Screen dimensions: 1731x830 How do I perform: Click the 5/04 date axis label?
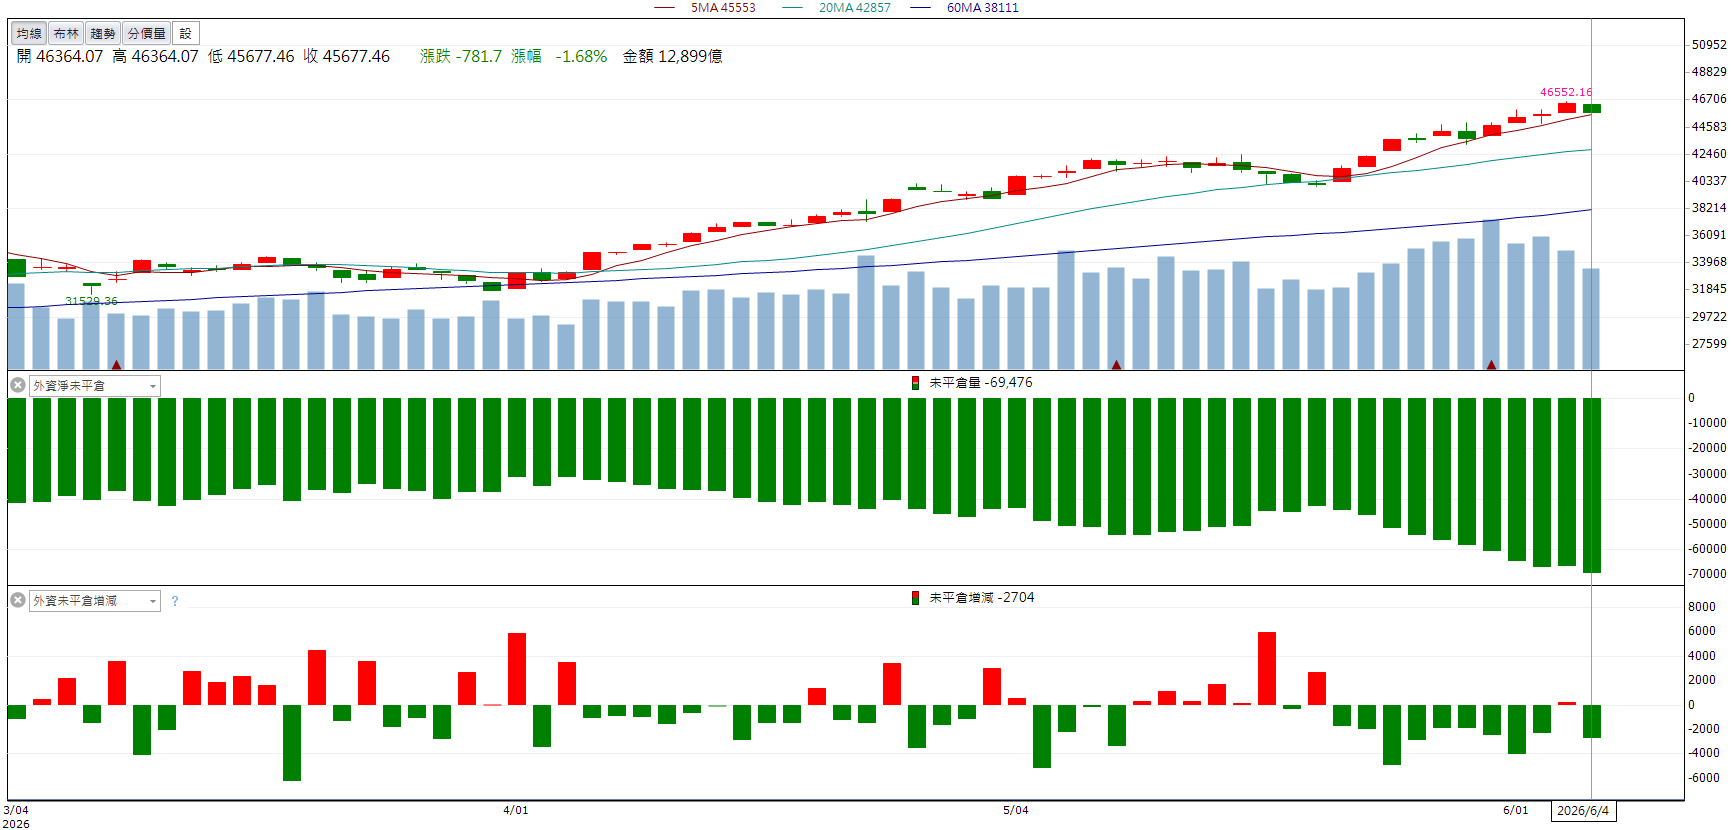pos(1016,810)
